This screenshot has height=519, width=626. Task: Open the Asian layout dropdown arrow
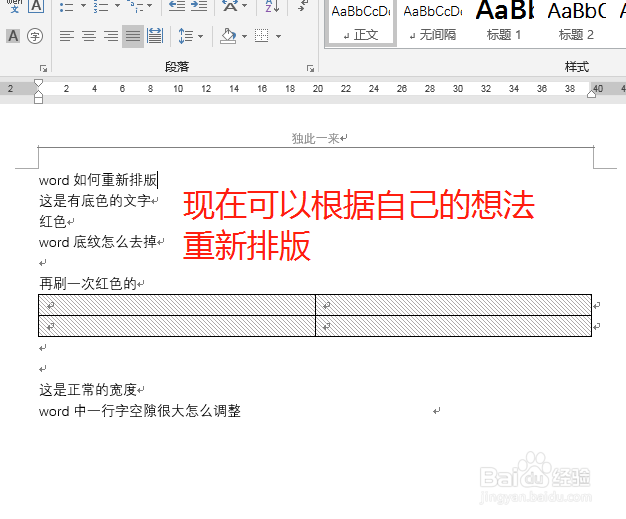tap(244, 6)
